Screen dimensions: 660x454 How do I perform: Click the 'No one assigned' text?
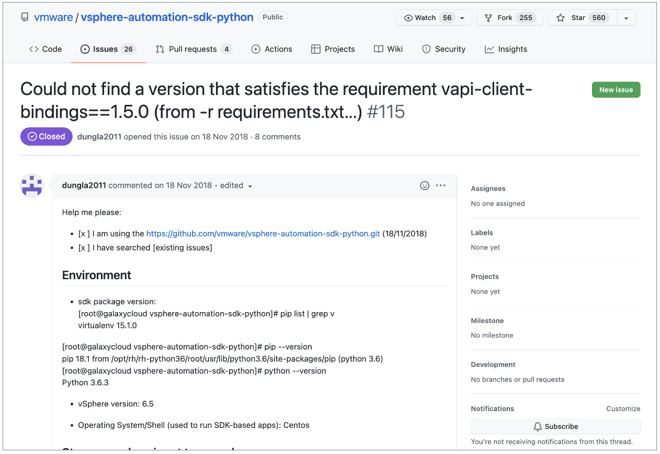498,204
